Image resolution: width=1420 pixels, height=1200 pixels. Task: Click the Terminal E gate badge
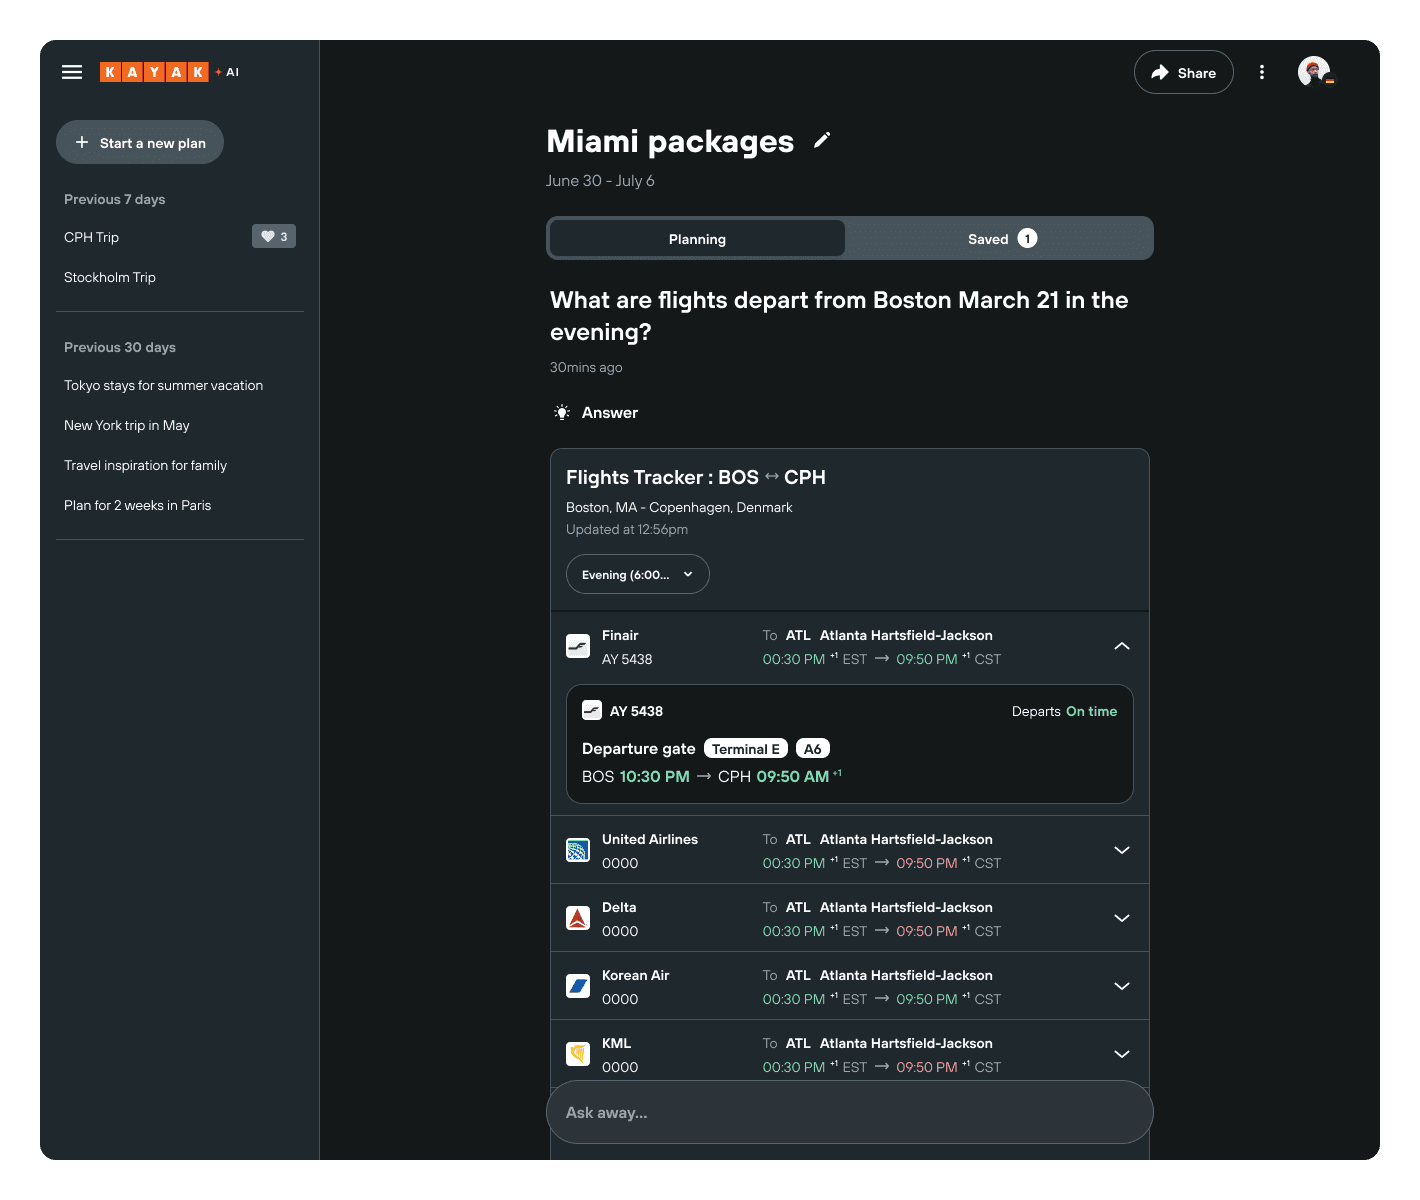pyautogui.click(x=746, y=749)
